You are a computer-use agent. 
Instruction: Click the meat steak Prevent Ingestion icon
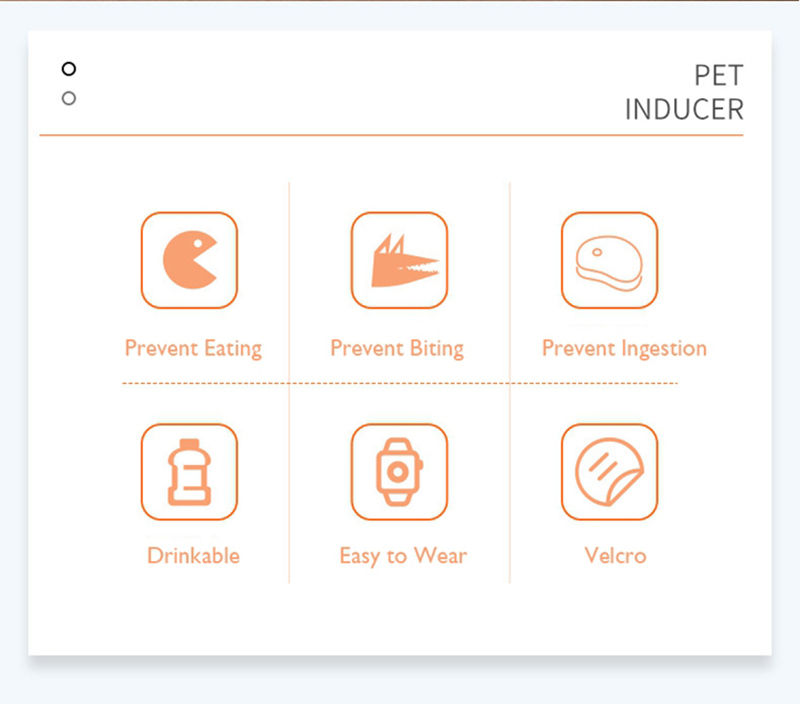click(609, 260)
